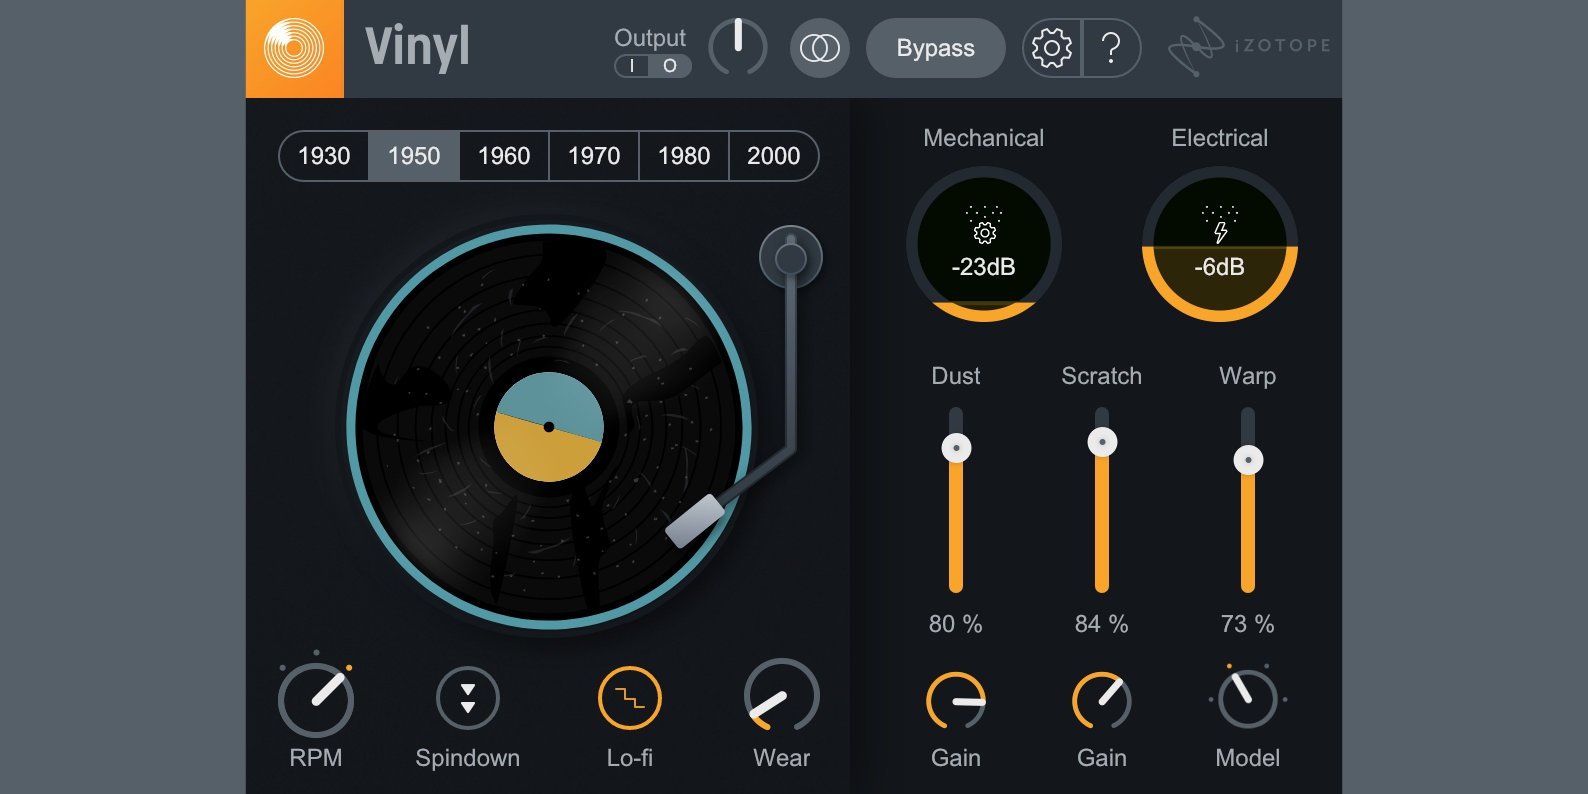Open help via the question mark icon
The height and width of the screenshot is (794, 1588).
point(1111,48)
